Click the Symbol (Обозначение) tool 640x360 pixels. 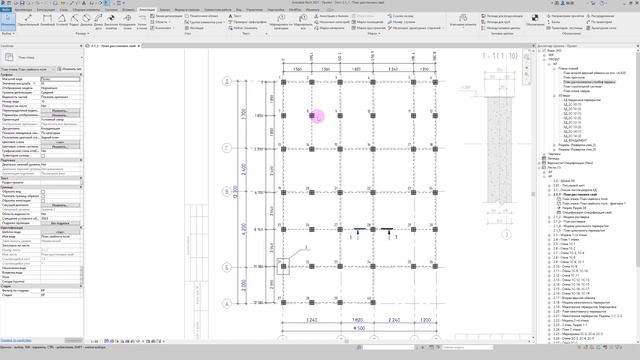(x=535, y=20)
